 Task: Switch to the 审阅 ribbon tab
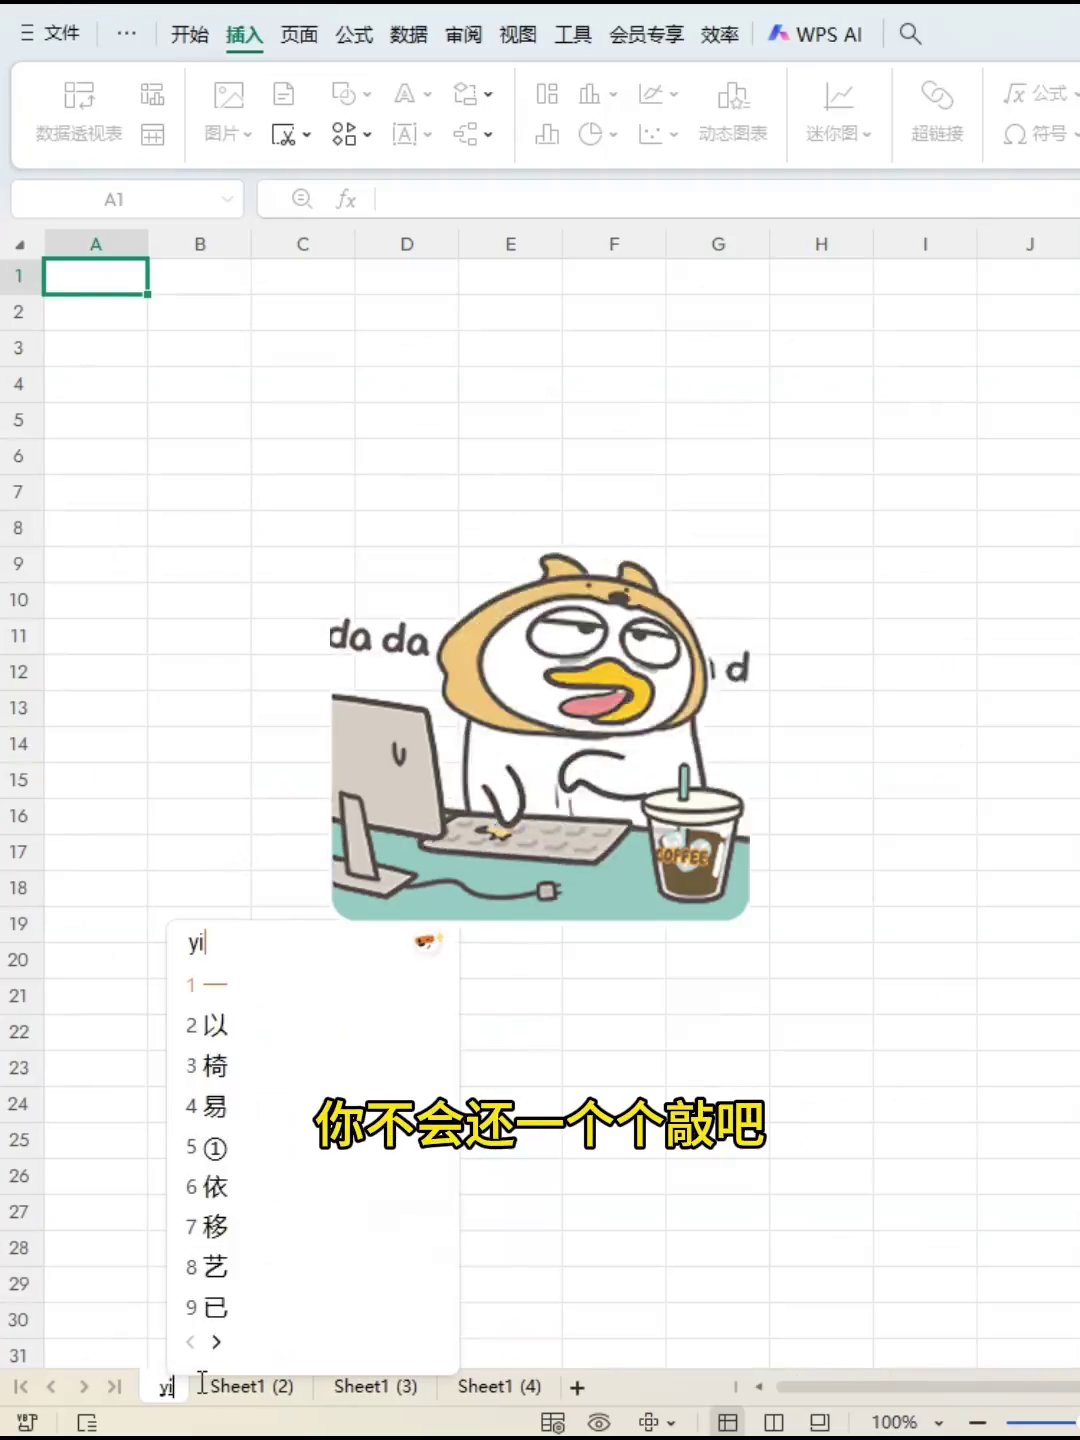click(464, 34)
